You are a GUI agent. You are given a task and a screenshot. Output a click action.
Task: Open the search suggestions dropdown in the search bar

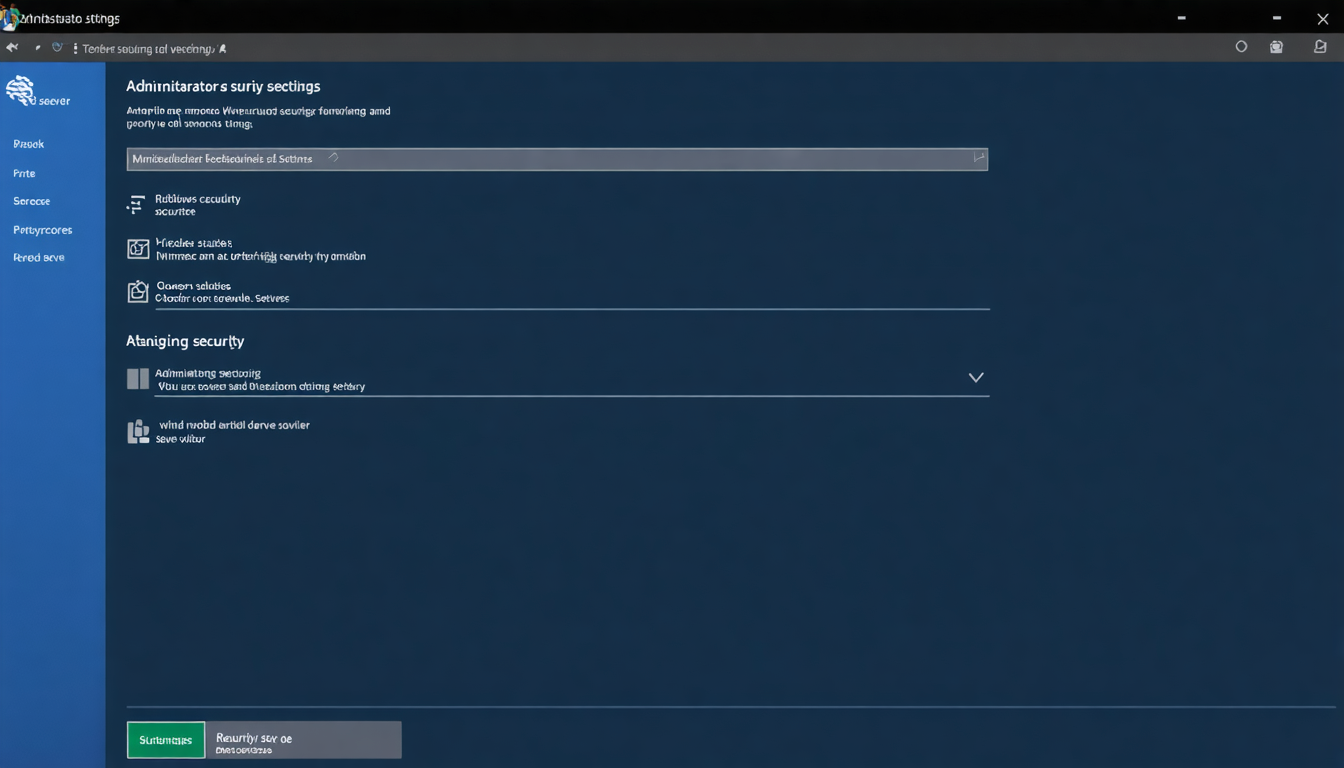[x=977, y=158]
